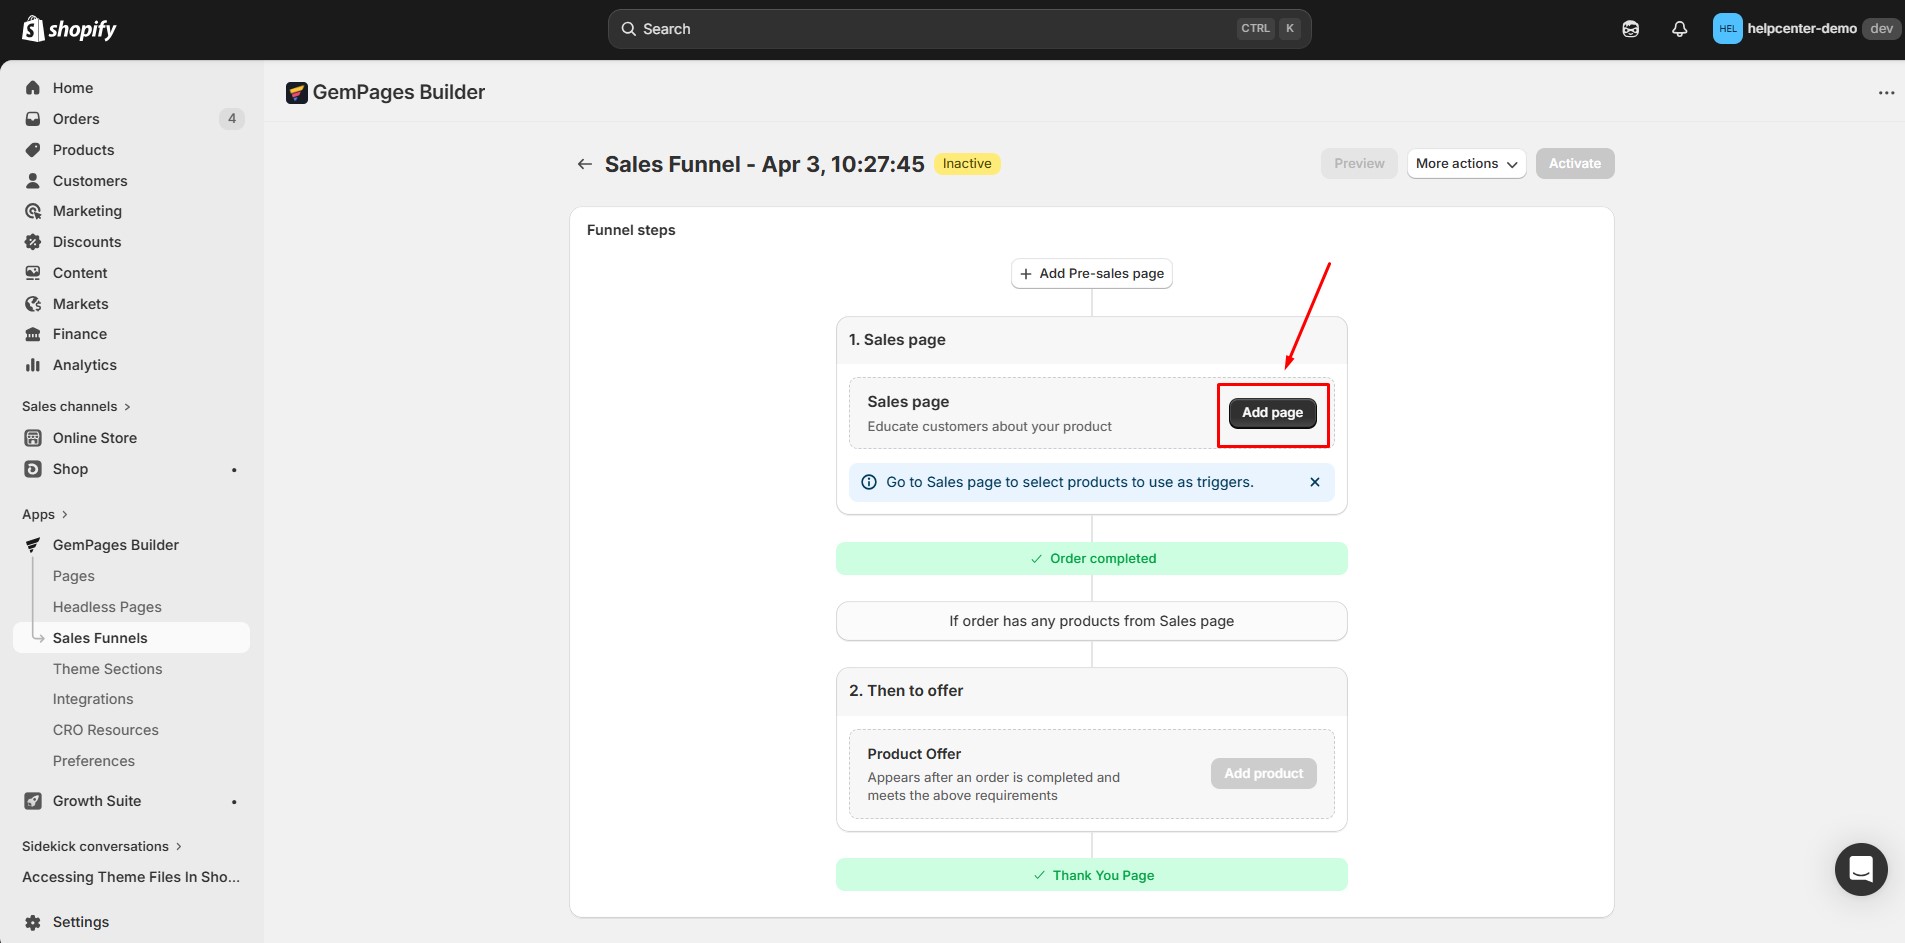
Task: Click the back arrow beside Sales Funnel title
Action: (x=585, y=164)
